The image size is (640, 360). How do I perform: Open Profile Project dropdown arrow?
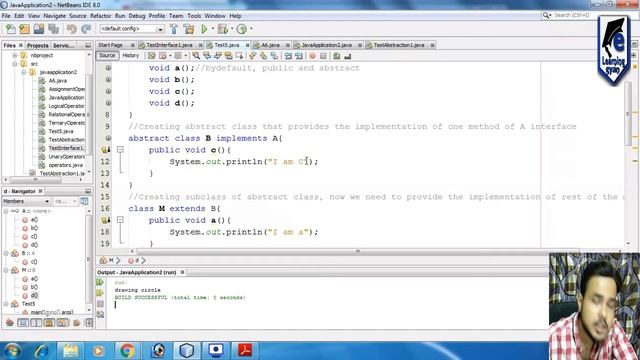click(251, 29)
